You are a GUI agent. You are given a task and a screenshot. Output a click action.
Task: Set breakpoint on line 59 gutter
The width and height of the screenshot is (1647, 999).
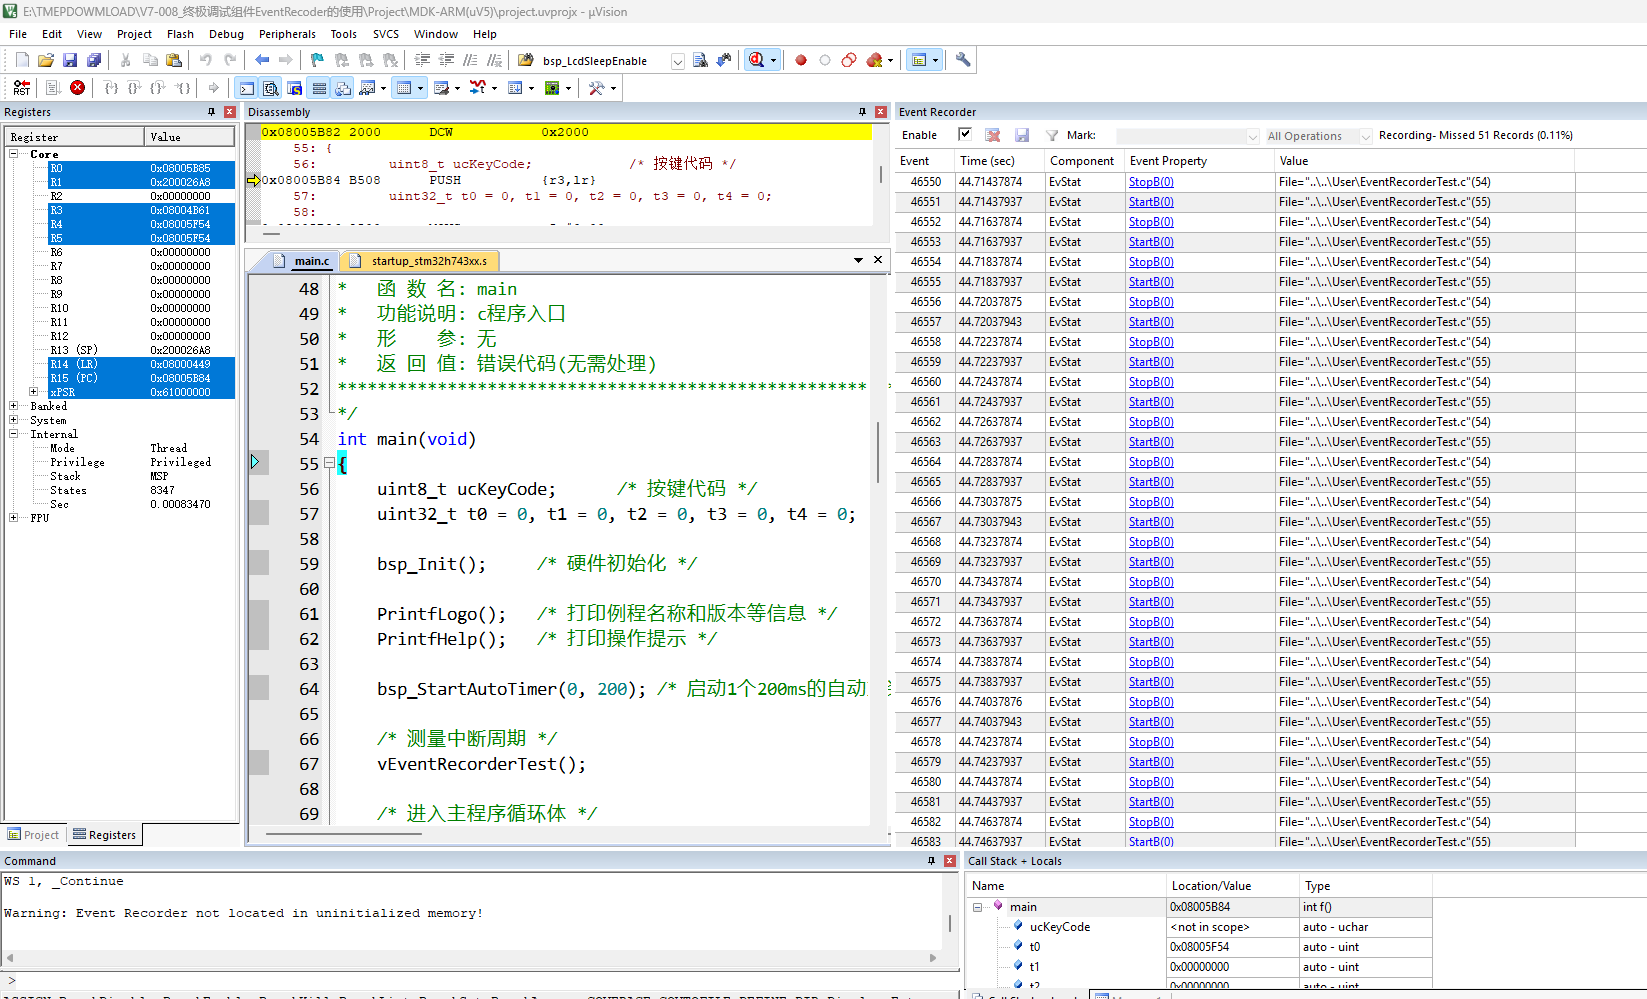259,563
